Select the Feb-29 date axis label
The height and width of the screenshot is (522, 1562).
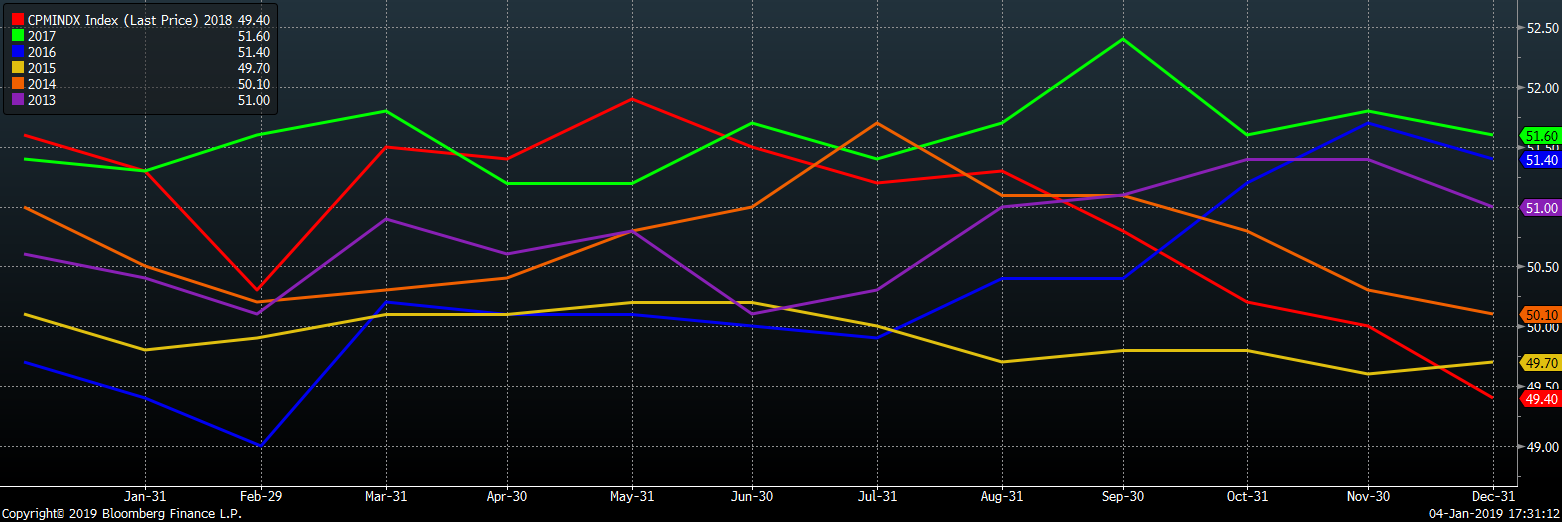coord(261,495)
